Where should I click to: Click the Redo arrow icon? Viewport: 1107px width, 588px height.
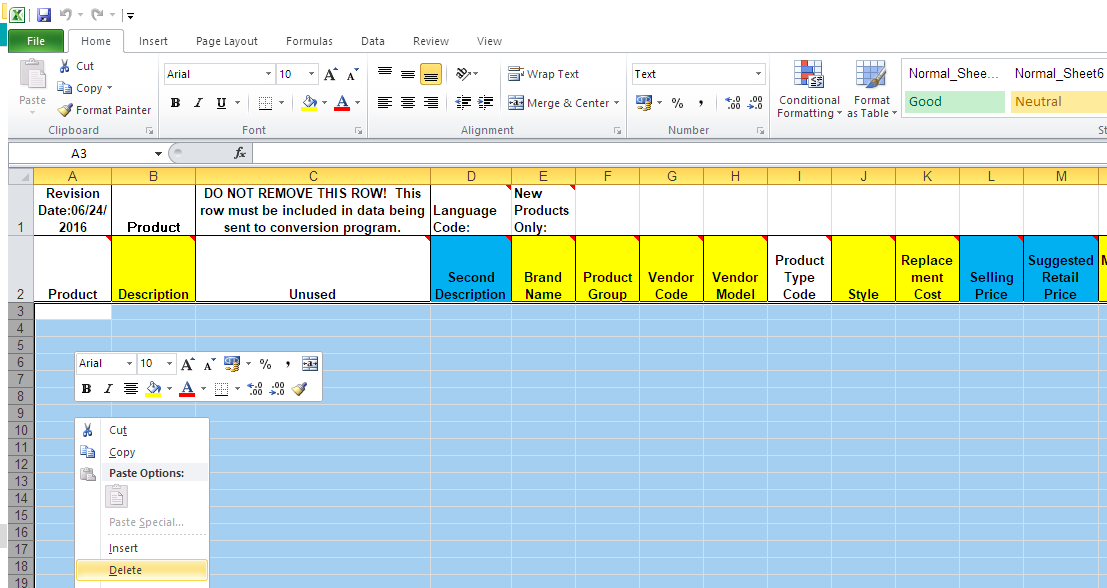coord(97,14)
